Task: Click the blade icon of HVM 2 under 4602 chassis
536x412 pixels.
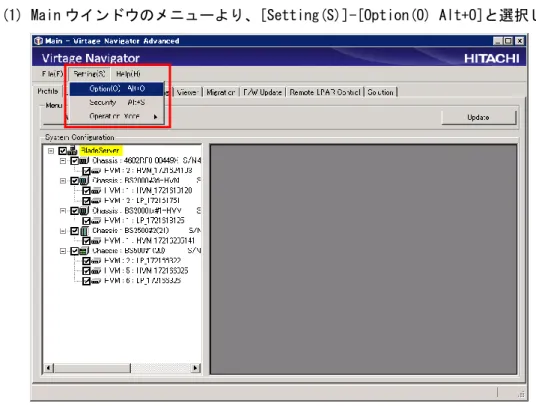Action: coord(96,171)
